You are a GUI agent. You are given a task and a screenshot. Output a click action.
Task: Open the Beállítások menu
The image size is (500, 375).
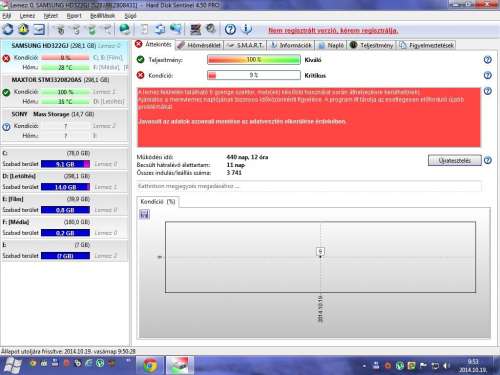[x=103, y=16]
